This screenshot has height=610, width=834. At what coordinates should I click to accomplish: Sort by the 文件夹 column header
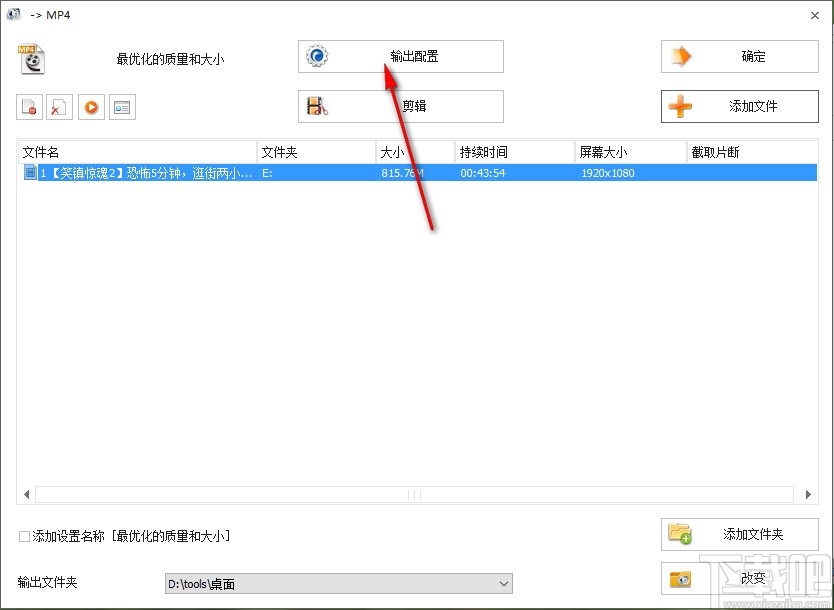(x=316, y=153)
